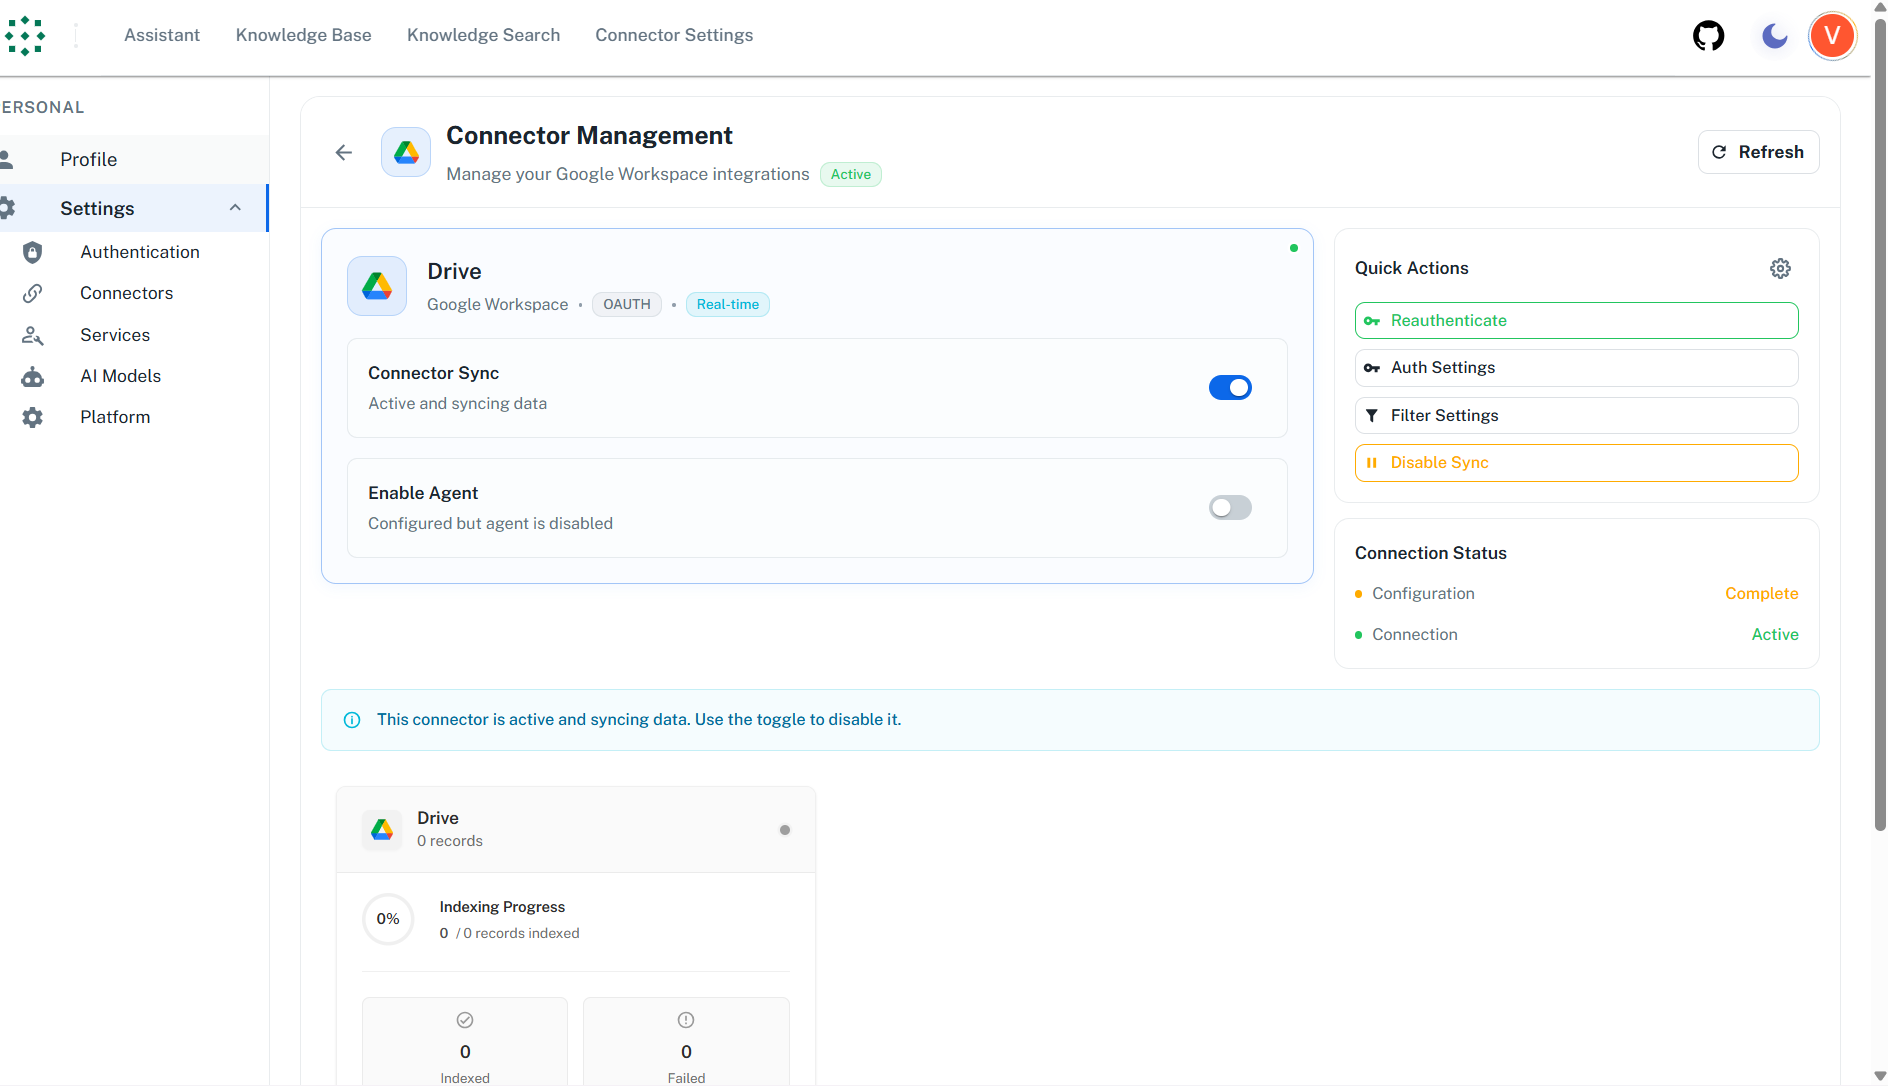
Task: Collapse the Settings section in sidebar
Action: [x=235, y=208]
